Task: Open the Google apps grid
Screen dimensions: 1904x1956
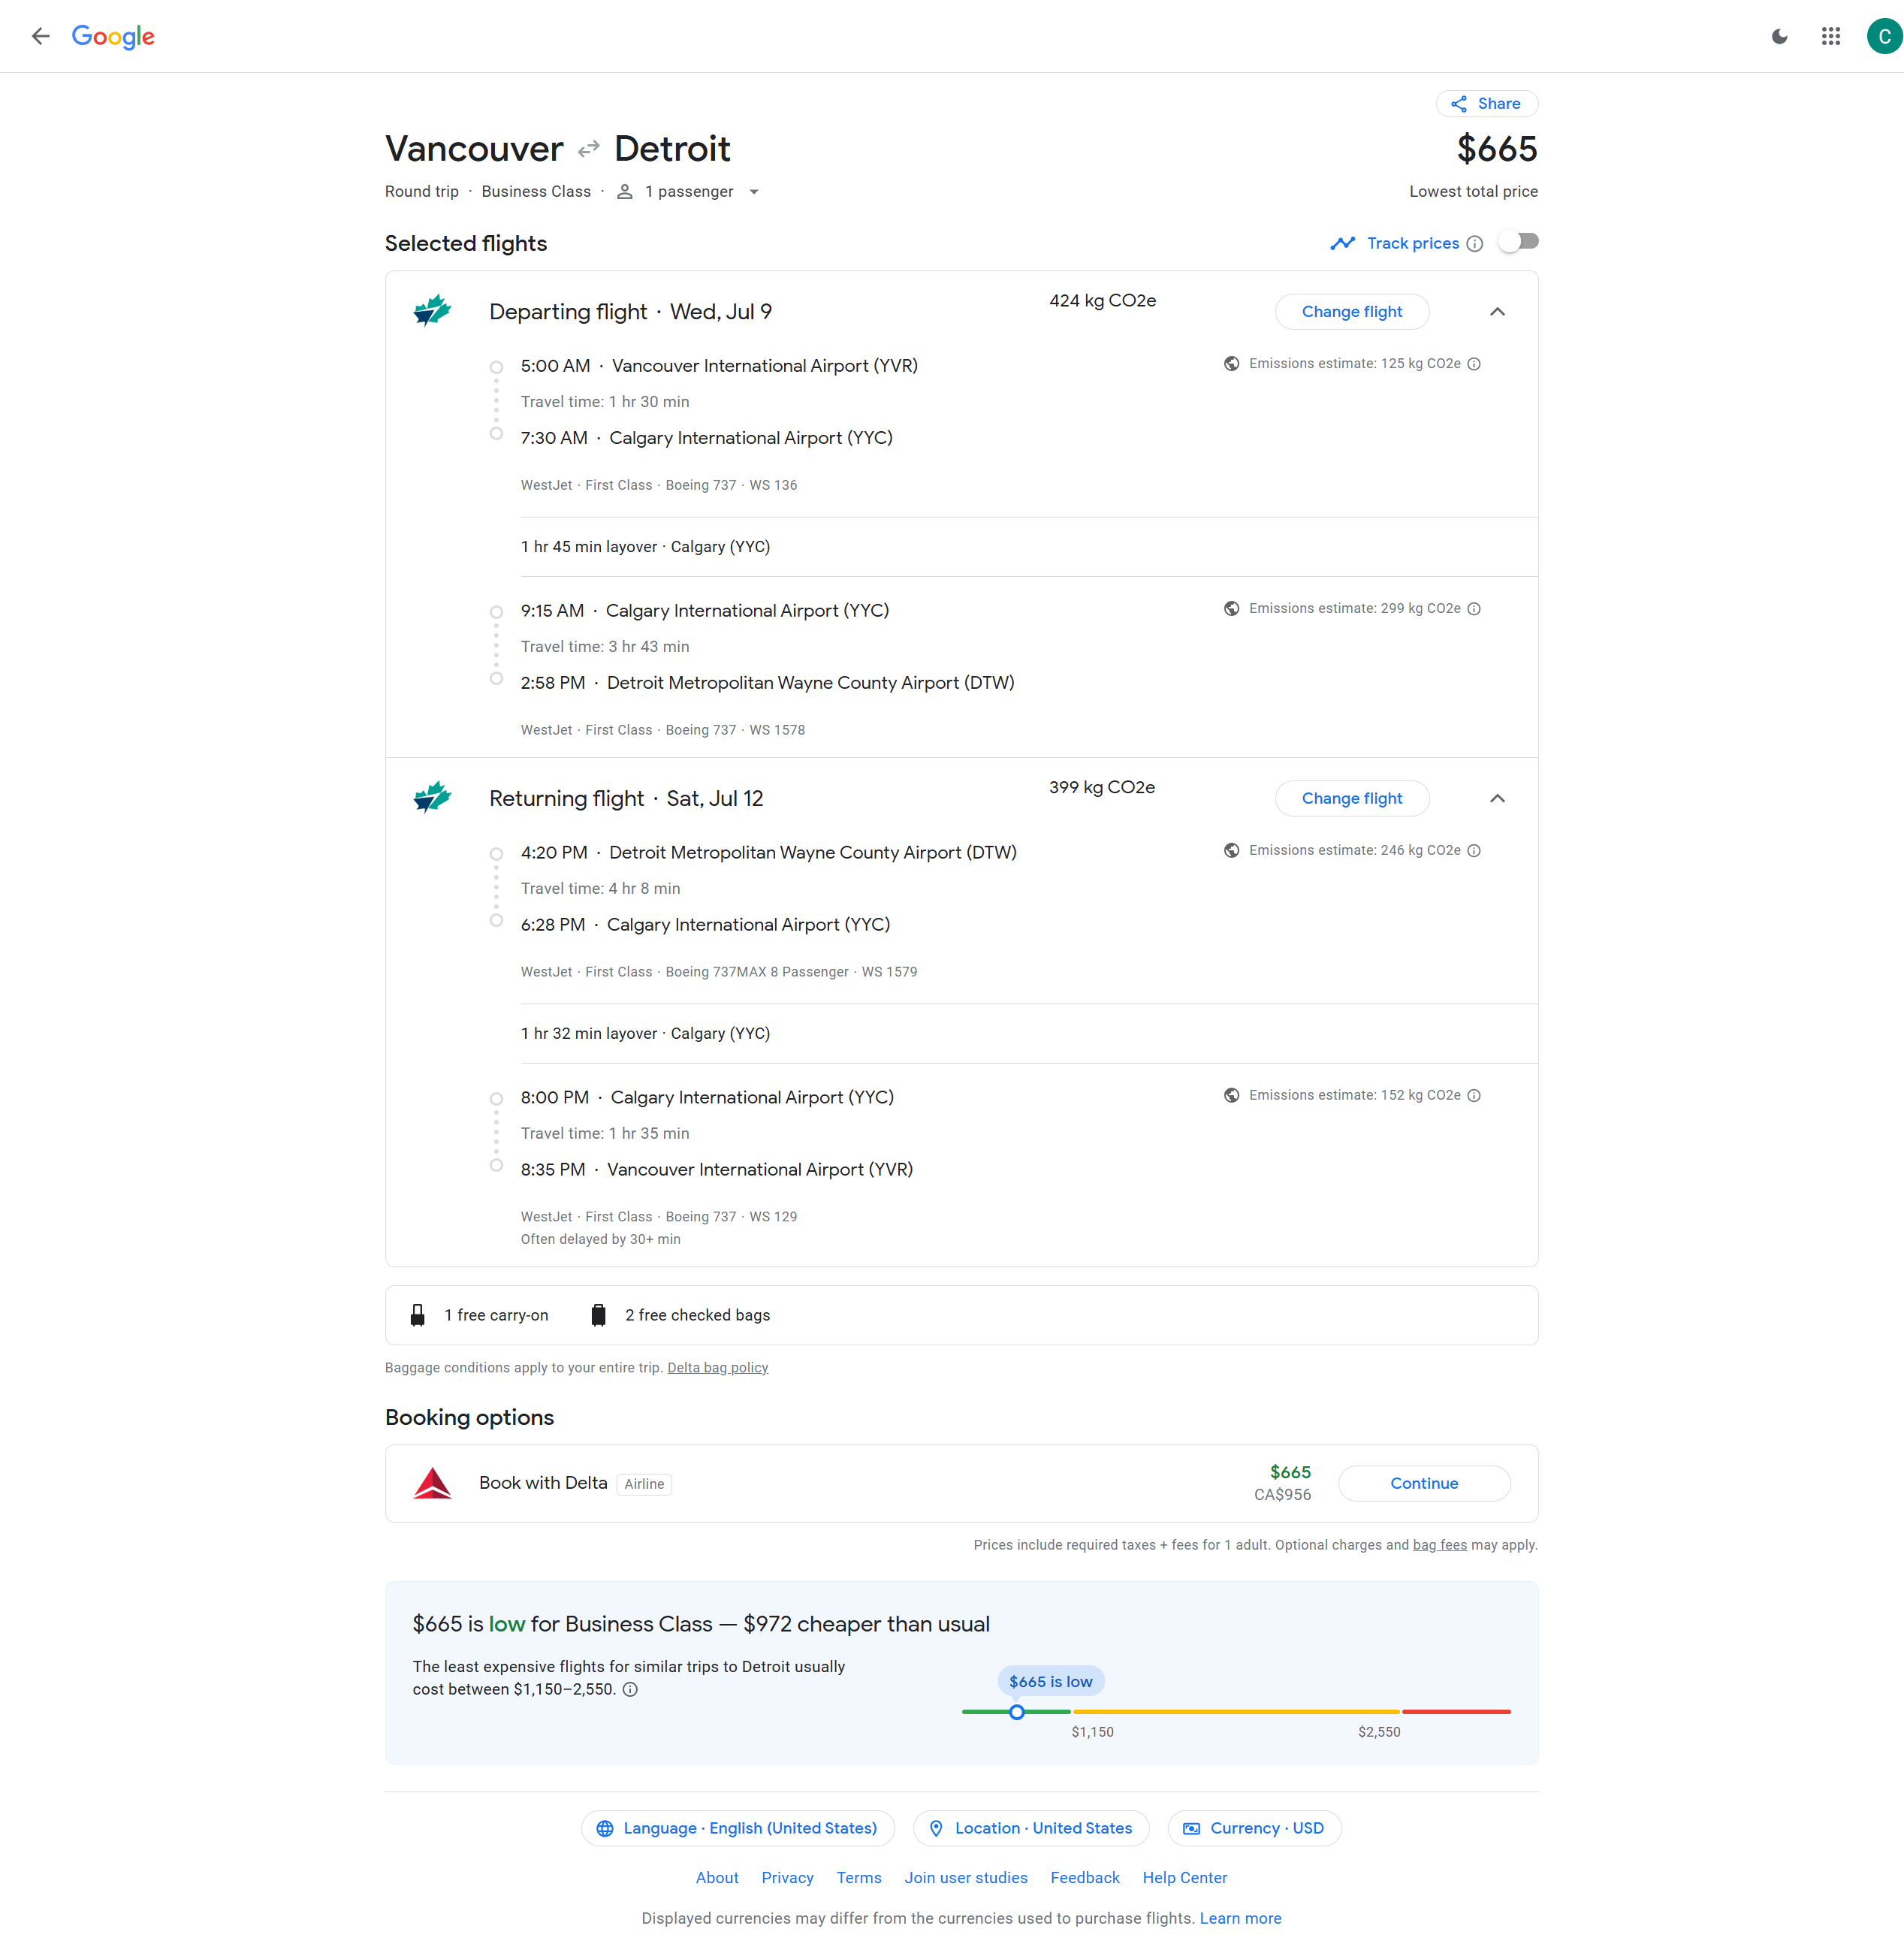Action: [1830, 36]
